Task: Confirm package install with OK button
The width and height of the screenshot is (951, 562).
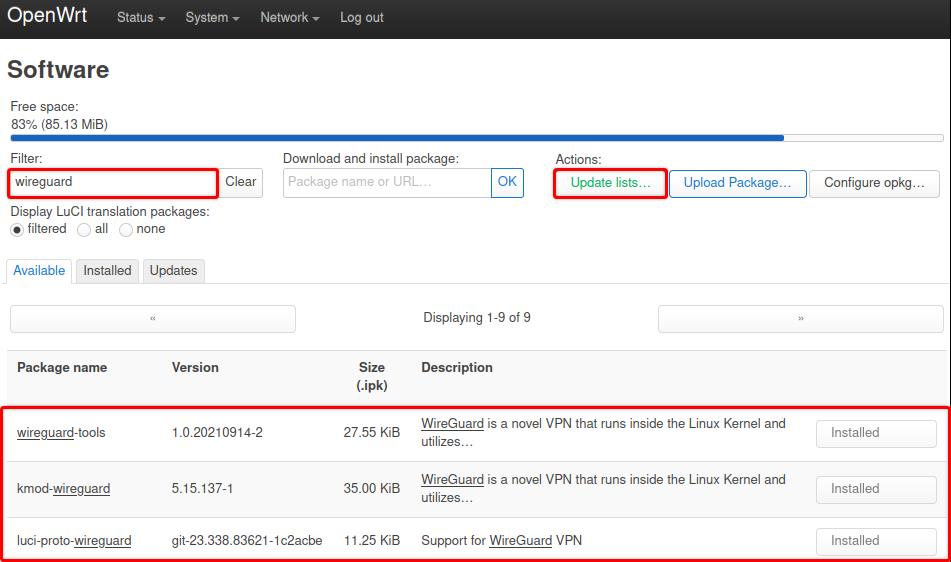Action: pyautogui.click(x=507, y=182)
